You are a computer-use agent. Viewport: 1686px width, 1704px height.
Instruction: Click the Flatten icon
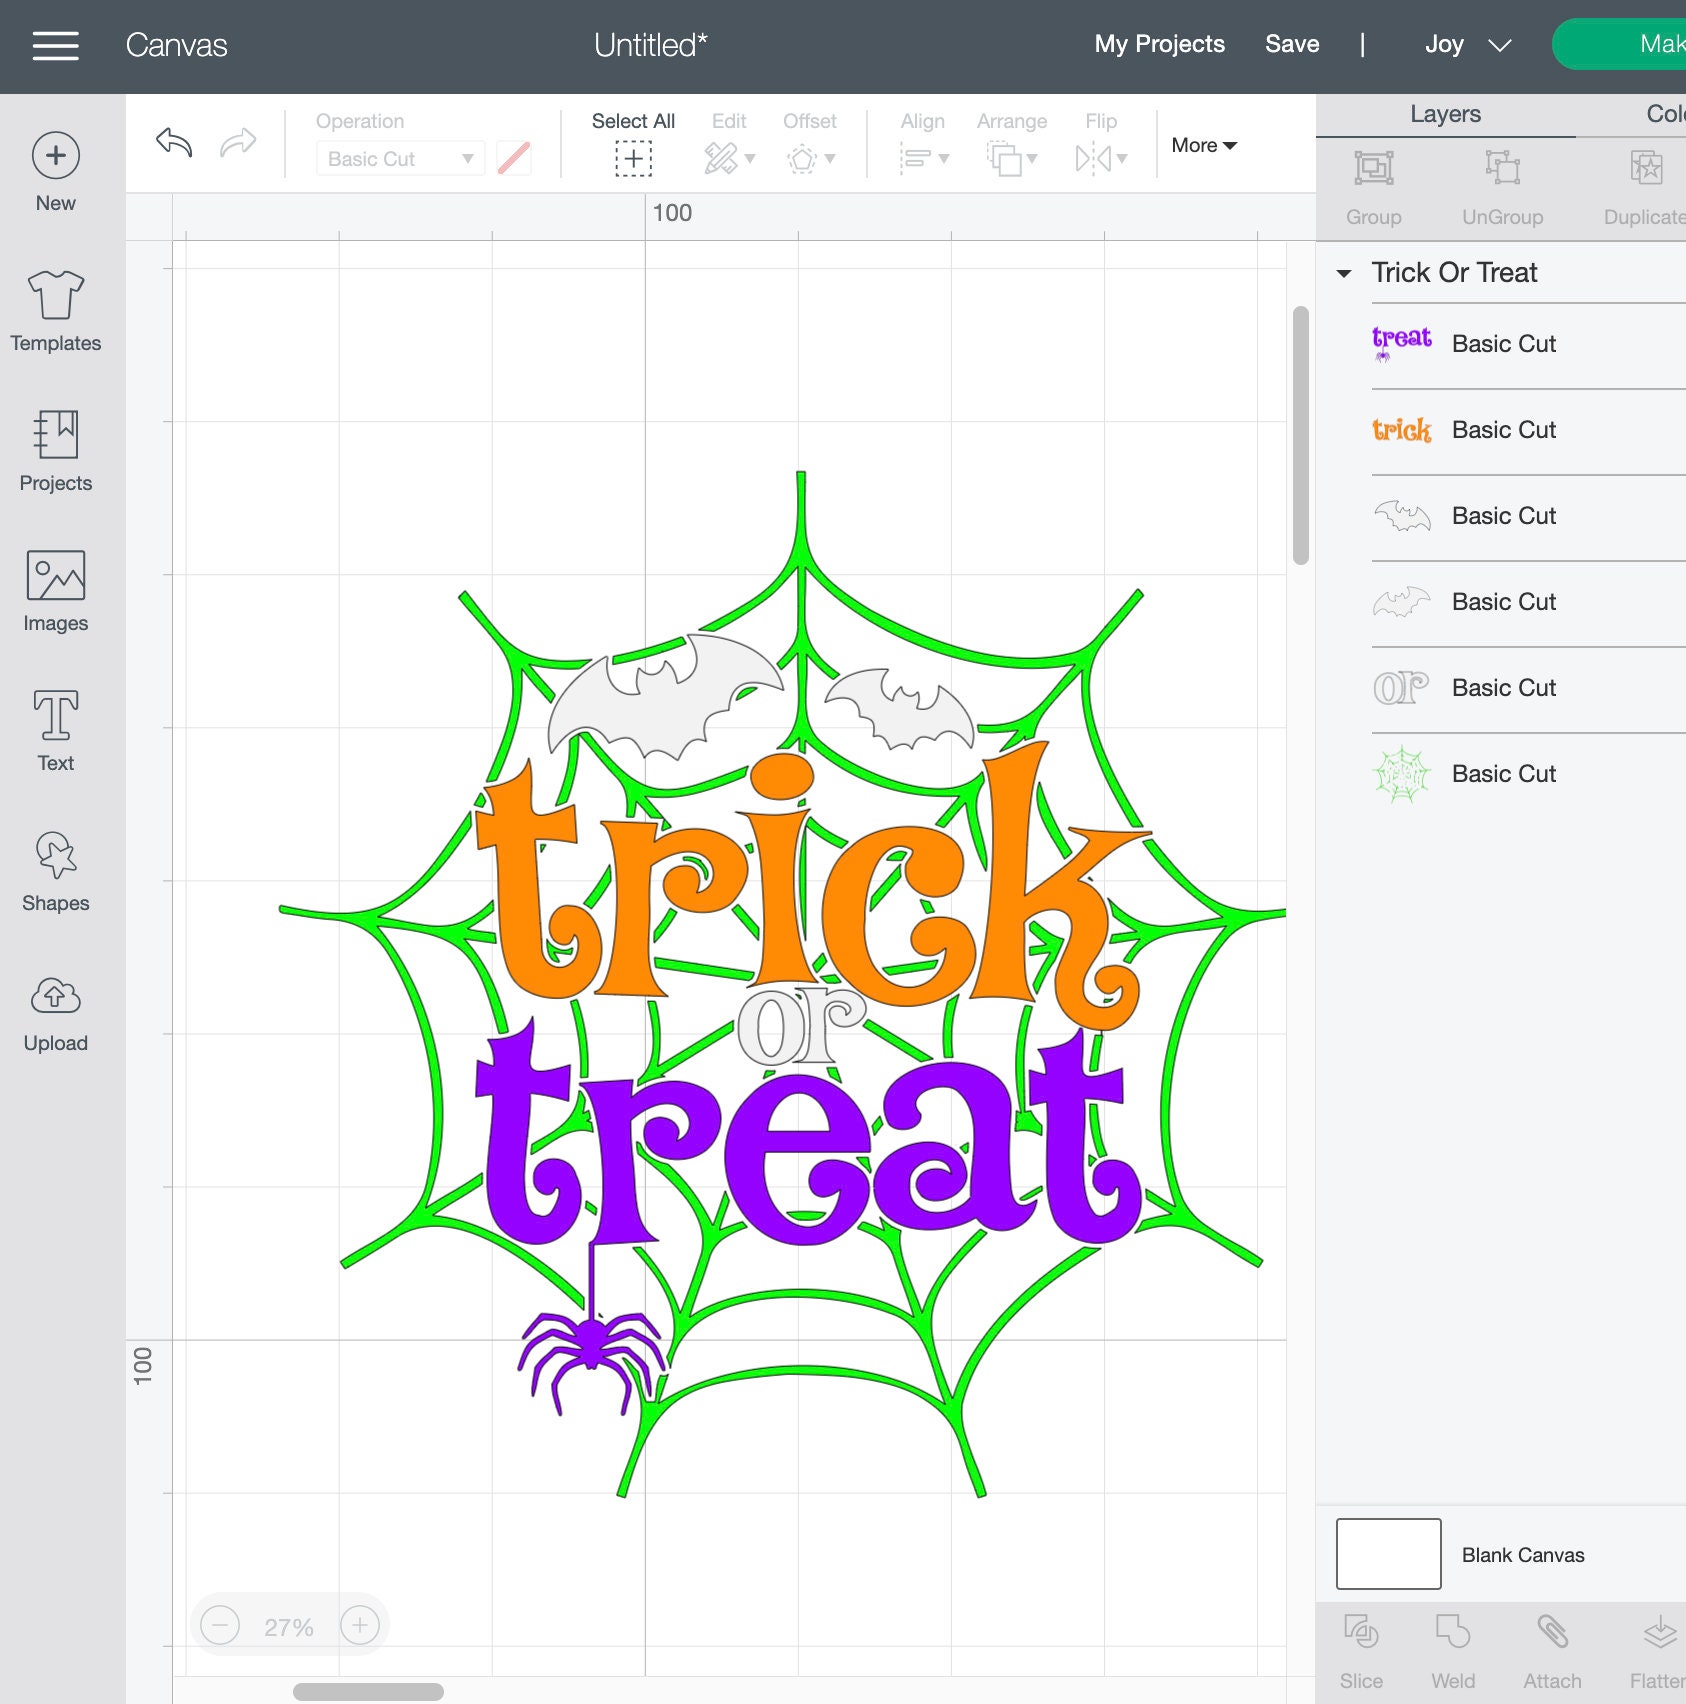(x=1660, y=1632)
